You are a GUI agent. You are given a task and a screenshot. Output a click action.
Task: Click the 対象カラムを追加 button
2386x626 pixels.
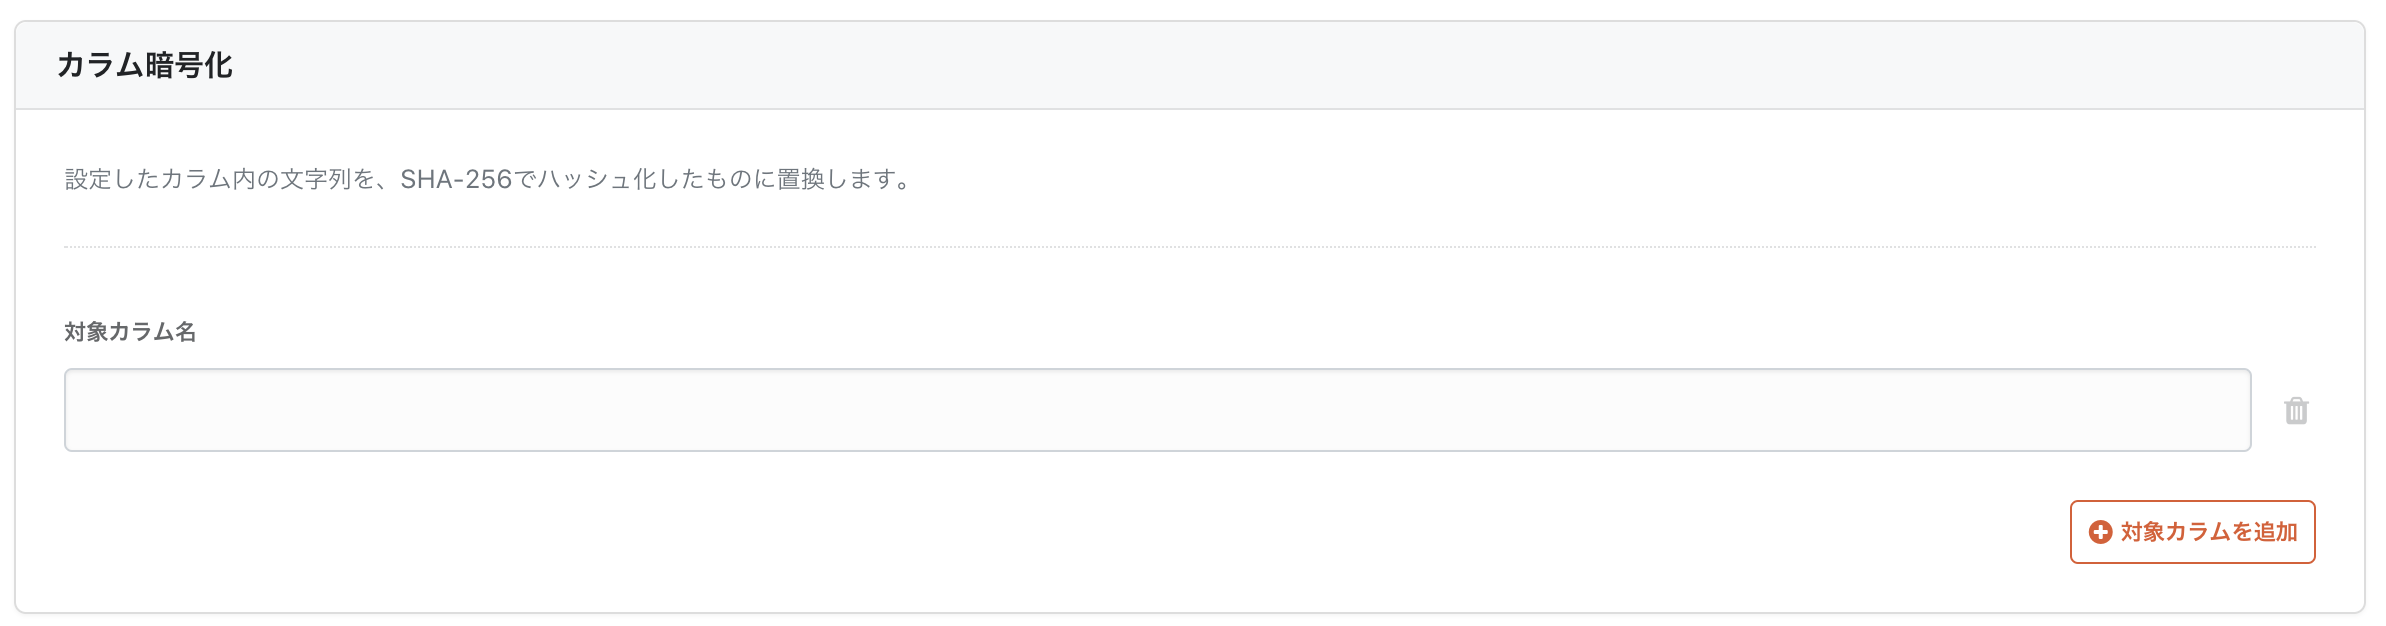click(2192, 532)
